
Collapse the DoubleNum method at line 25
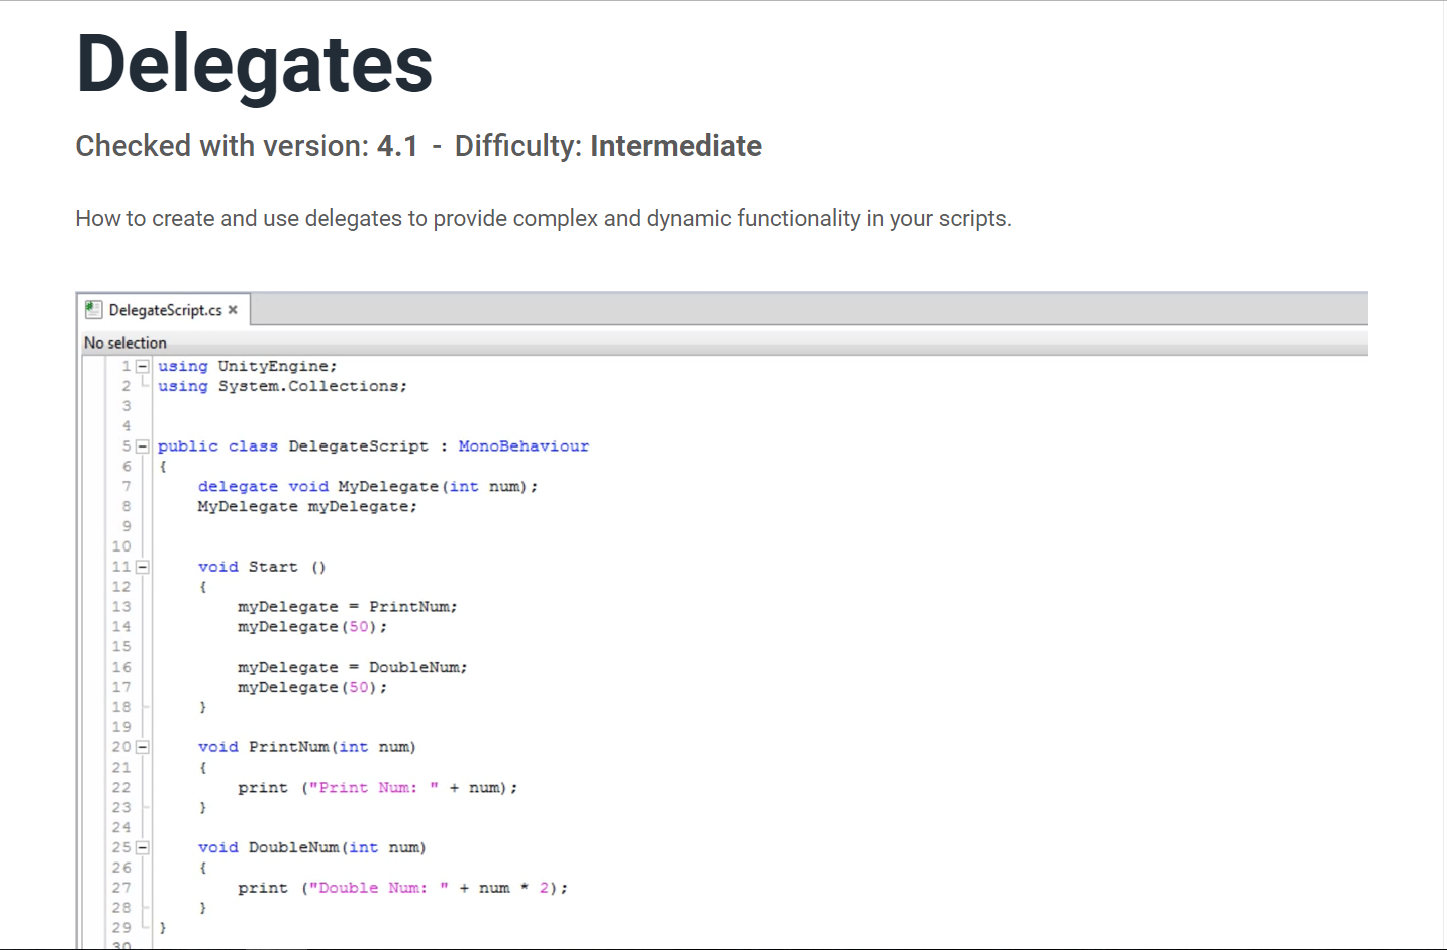tap(143, 847)
